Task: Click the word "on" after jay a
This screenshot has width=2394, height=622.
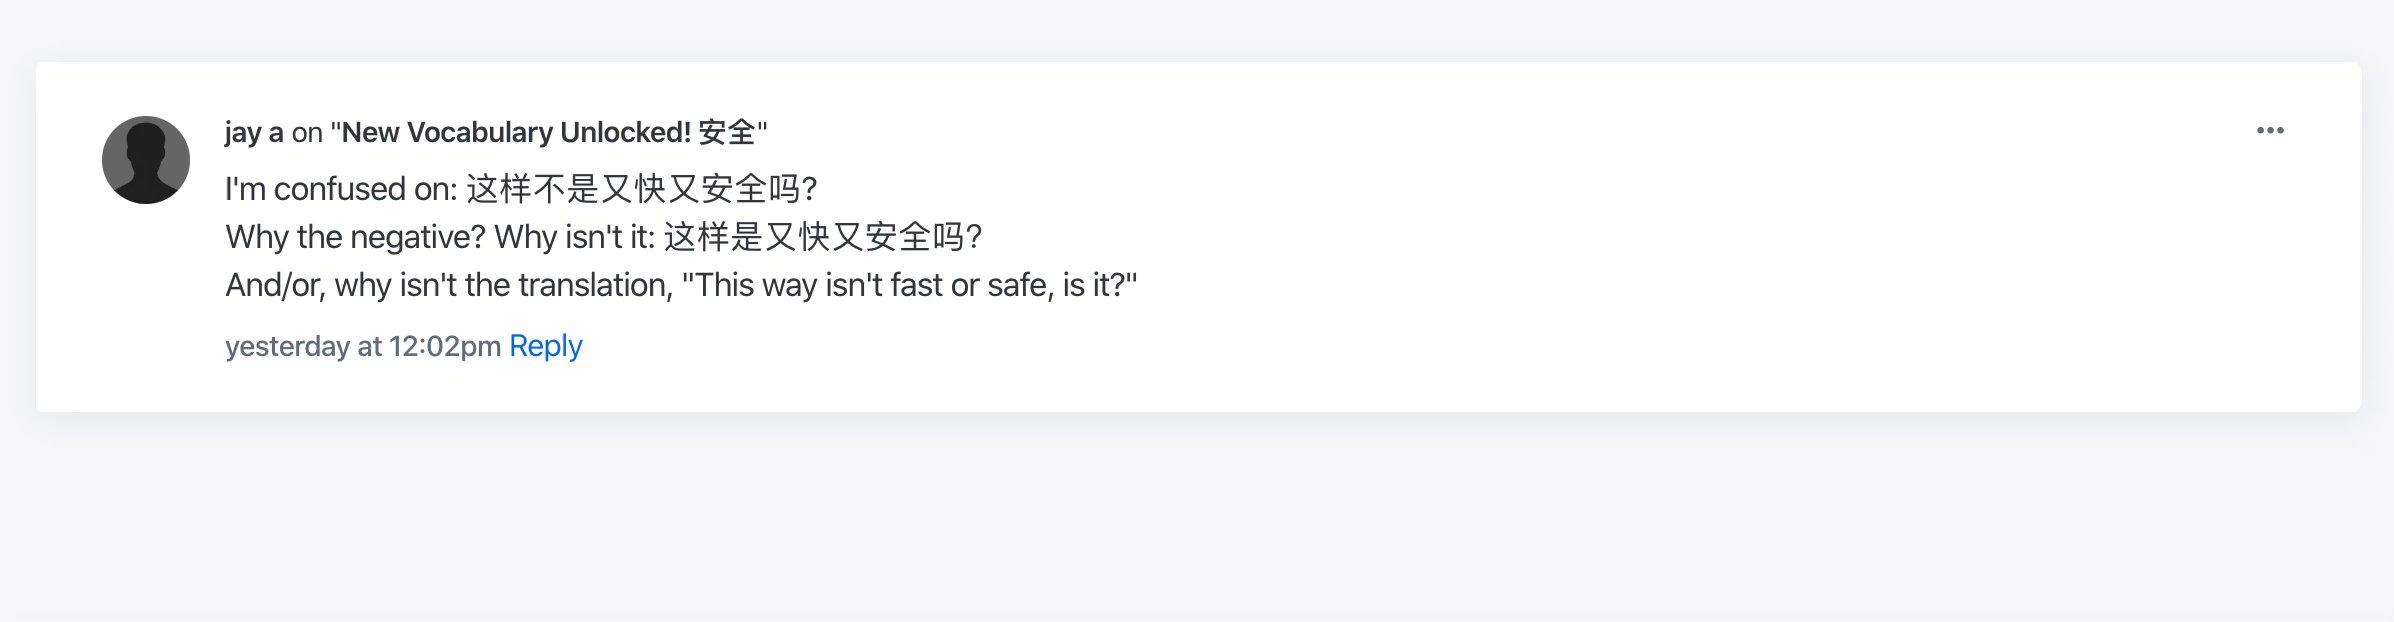Action: (x=307, y=132)
